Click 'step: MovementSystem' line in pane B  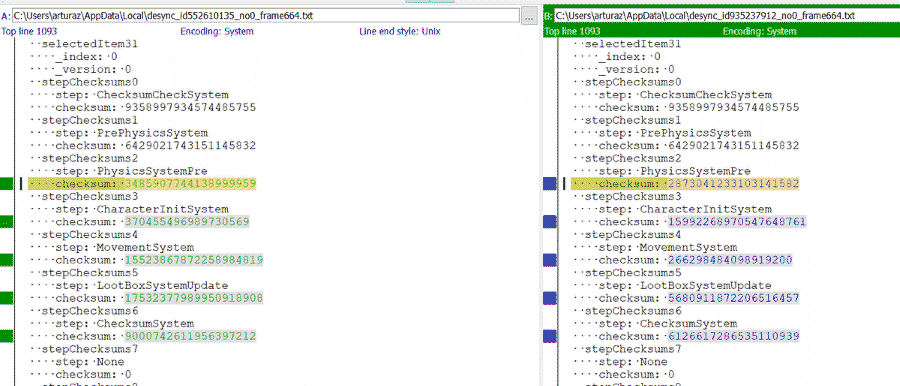(x=667, y=247)
